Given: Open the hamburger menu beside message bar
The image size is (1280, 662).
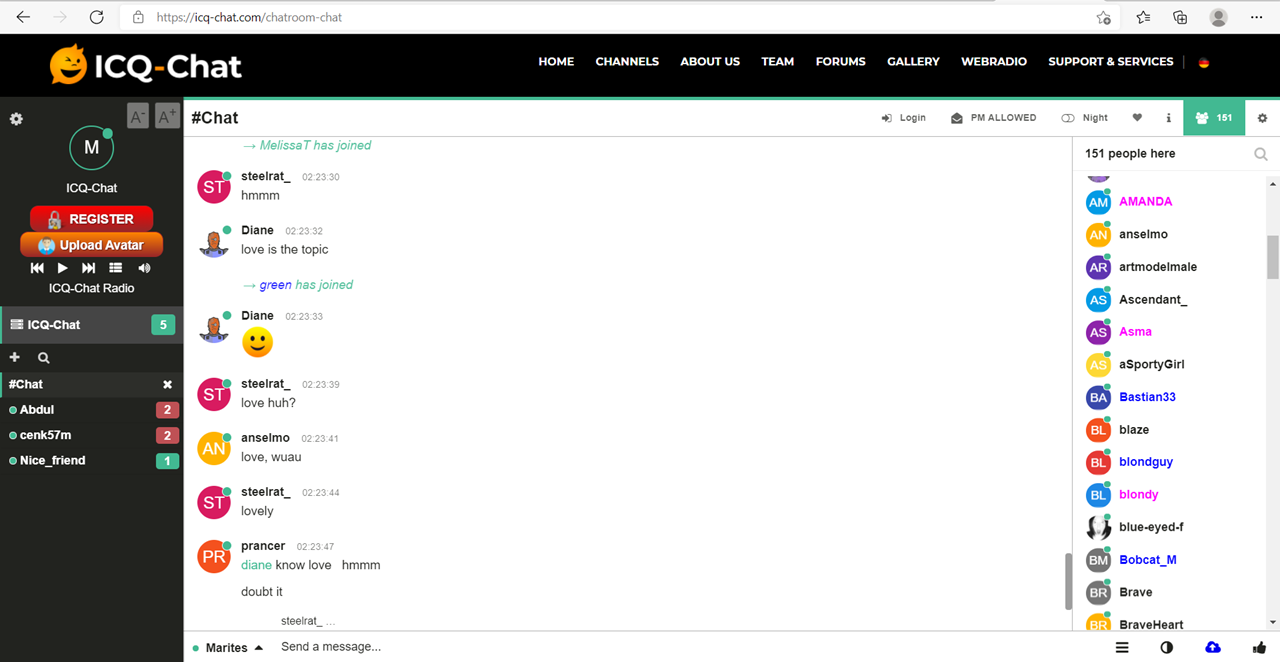Looking at the screenshot, I should point(1122,647).
